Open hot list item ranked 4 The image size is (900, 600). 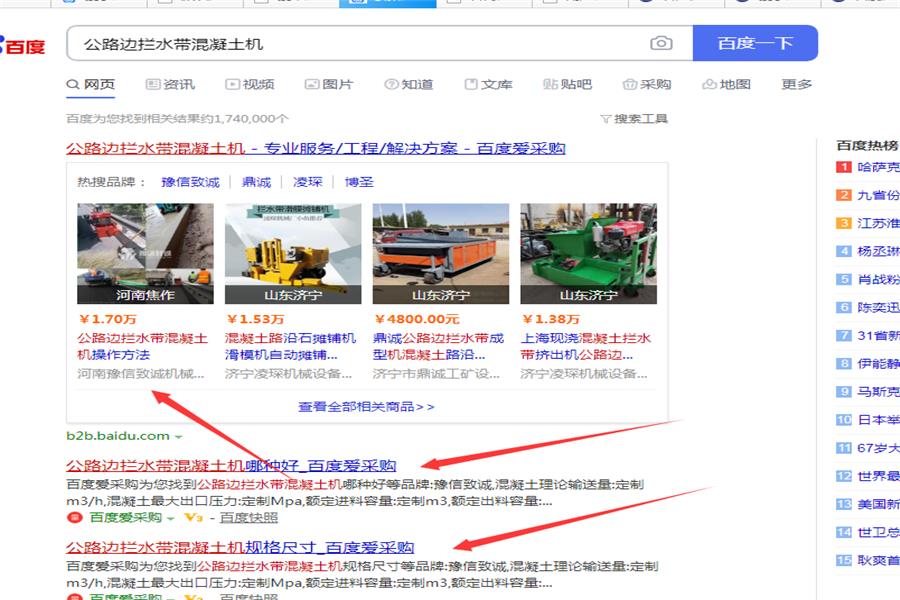(868, 251)
